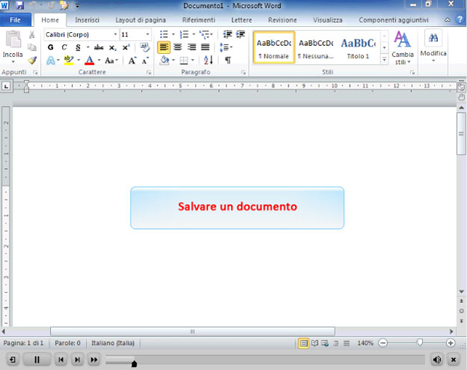Click the increase indent icon
467x370 pixels.
coord(240,34)
